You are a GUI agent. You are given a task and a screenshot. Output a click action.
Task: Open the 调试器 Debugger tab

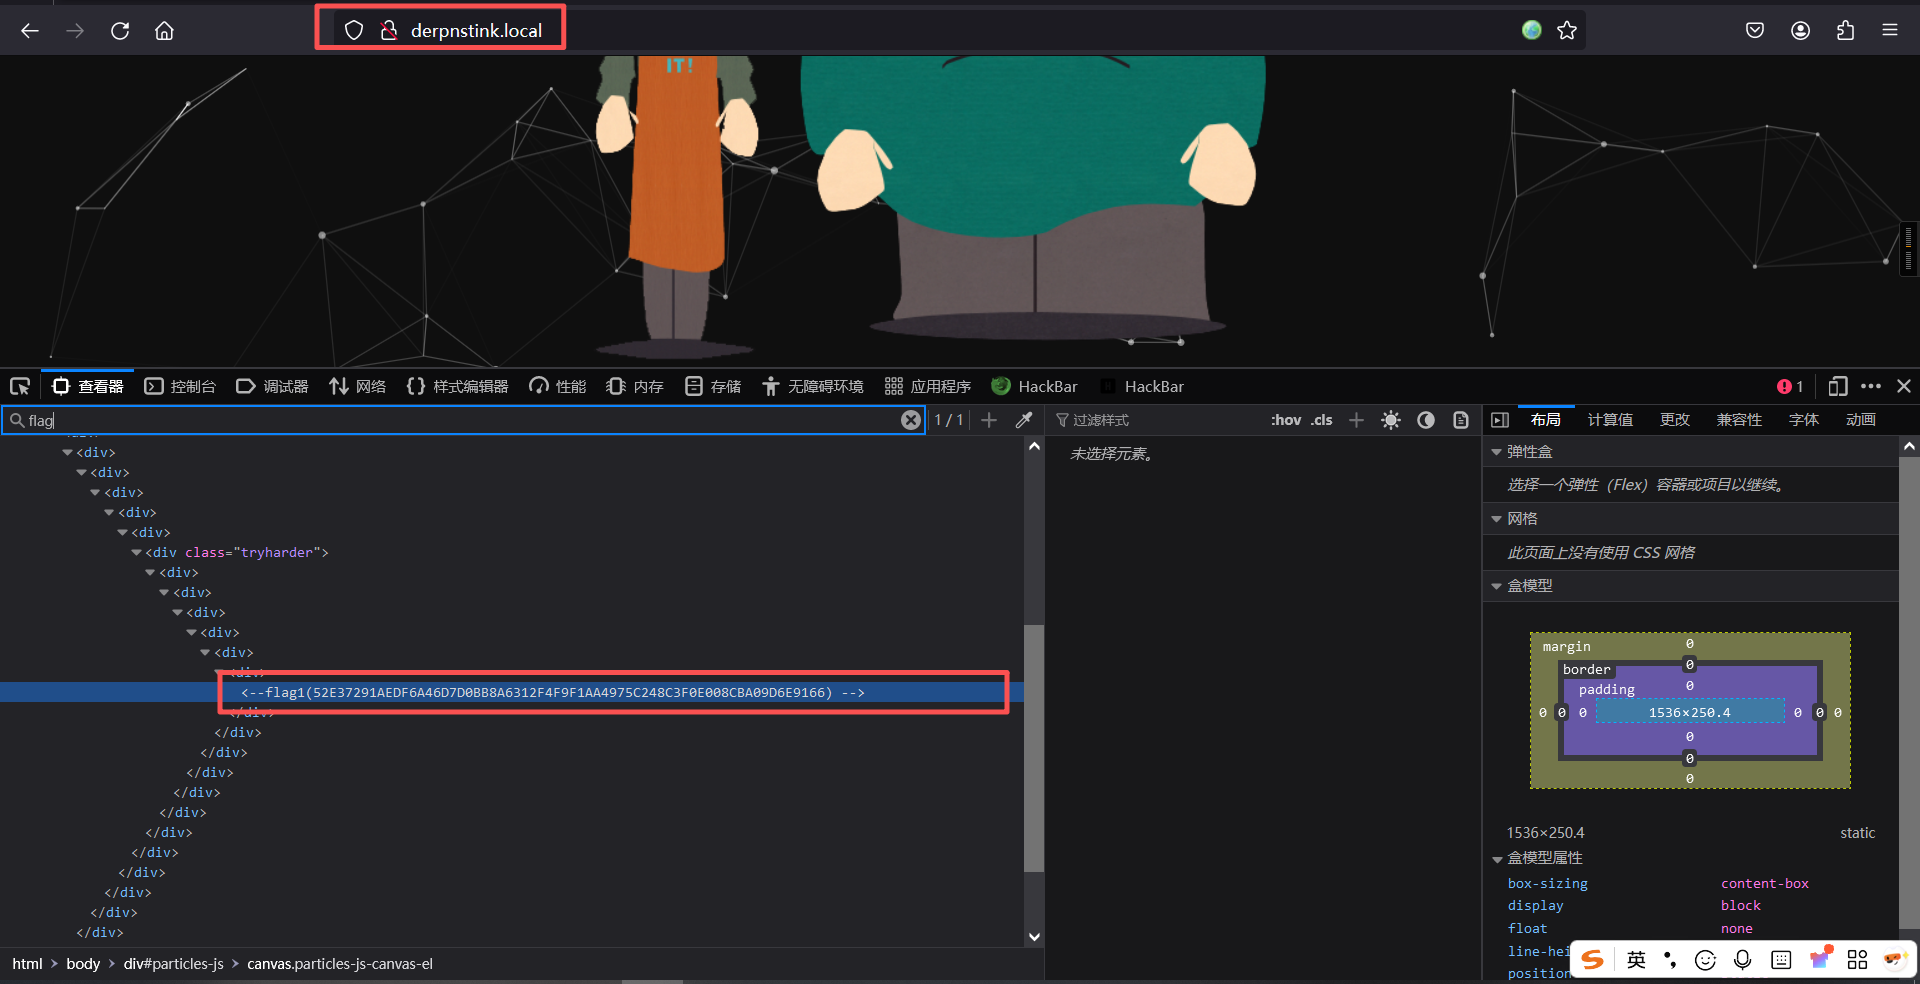click(272, 386)
